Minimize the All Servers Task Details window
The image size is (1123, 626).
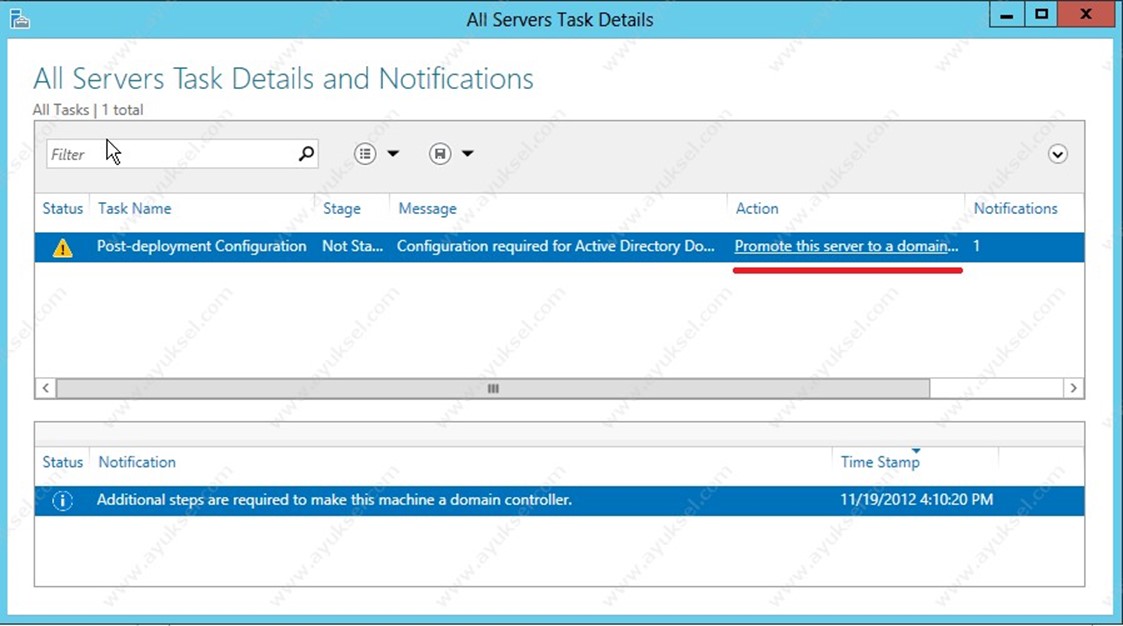coord(1006,15)
